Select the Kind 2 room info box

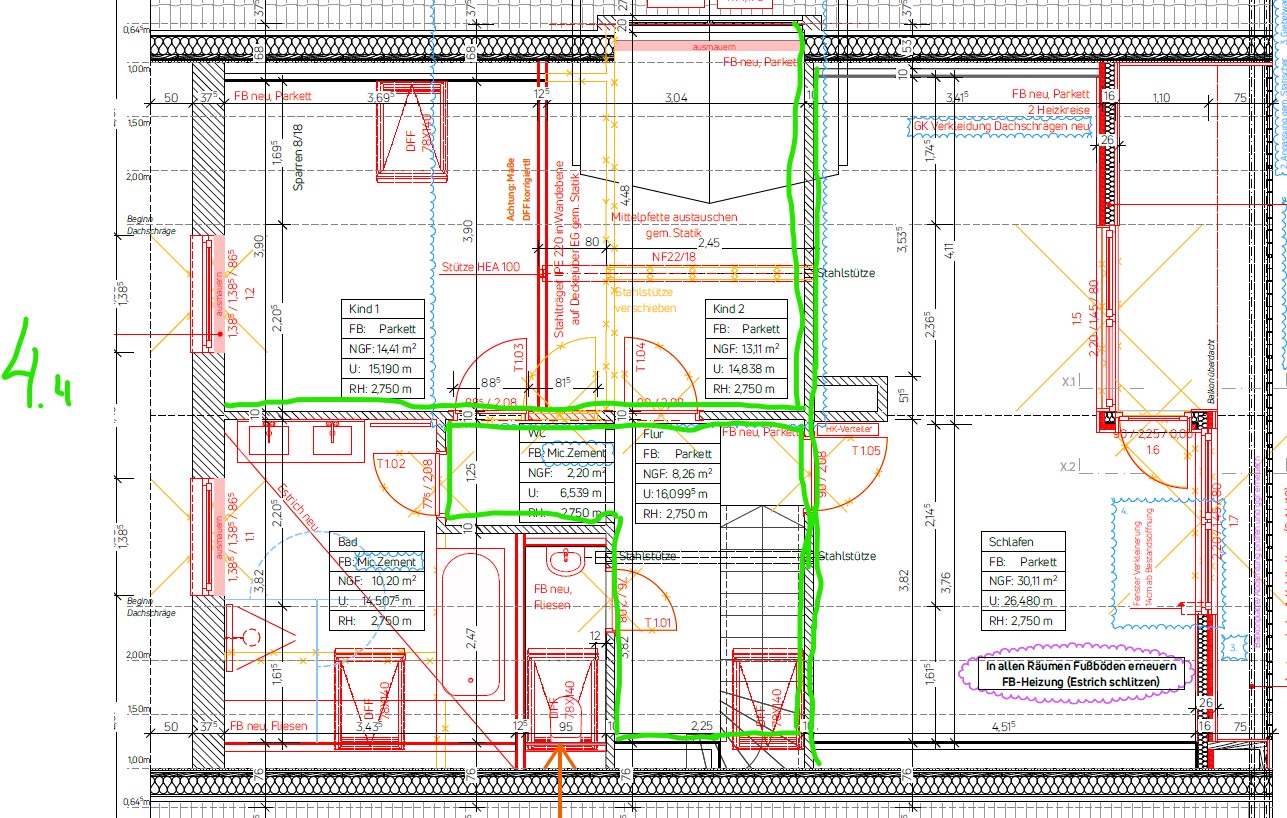point(746,348)
